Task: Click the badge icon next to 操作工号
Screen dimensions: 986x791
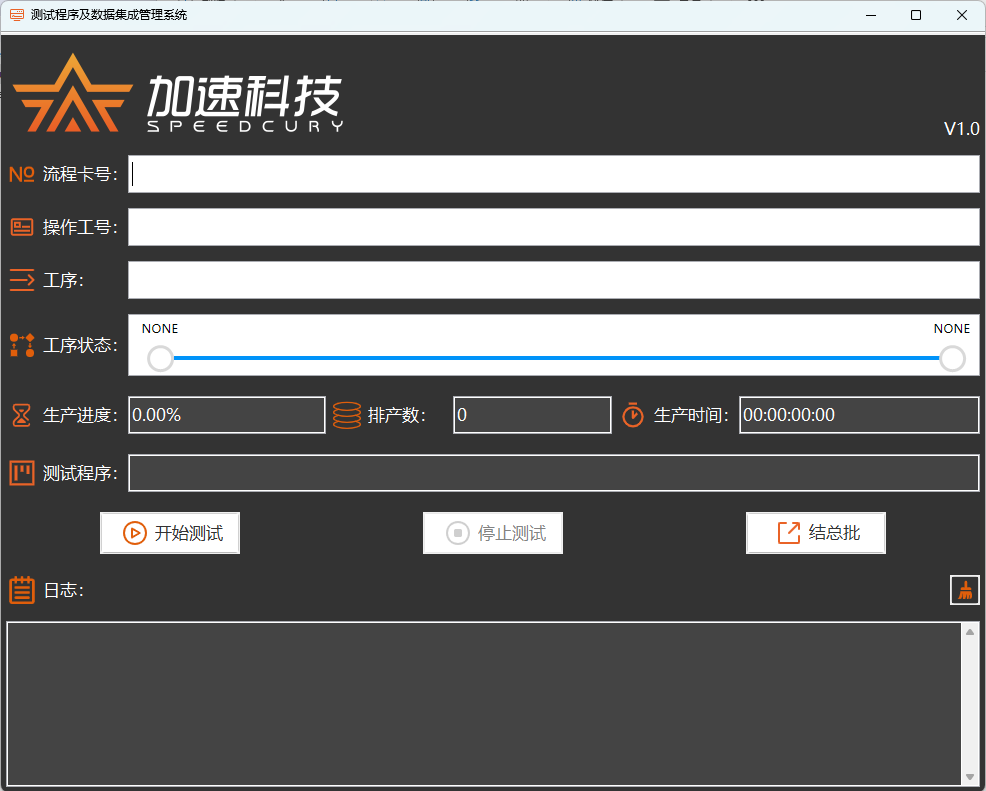Action: click(21, 226)
